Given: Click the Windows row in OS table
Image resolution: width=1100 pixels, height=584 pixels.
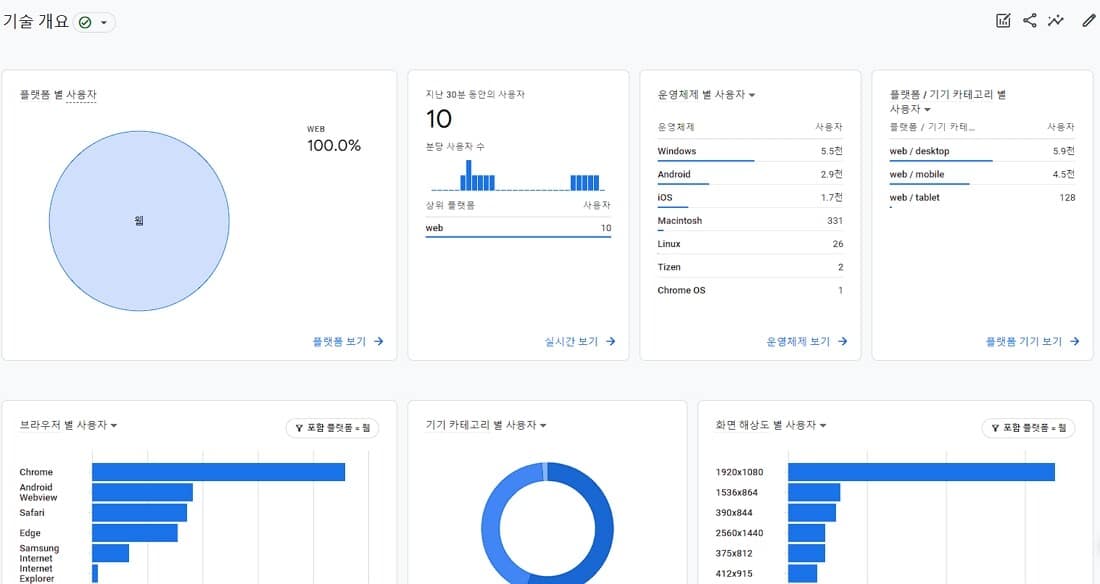Looking at the screenshot, I should (x=750, y=151).
